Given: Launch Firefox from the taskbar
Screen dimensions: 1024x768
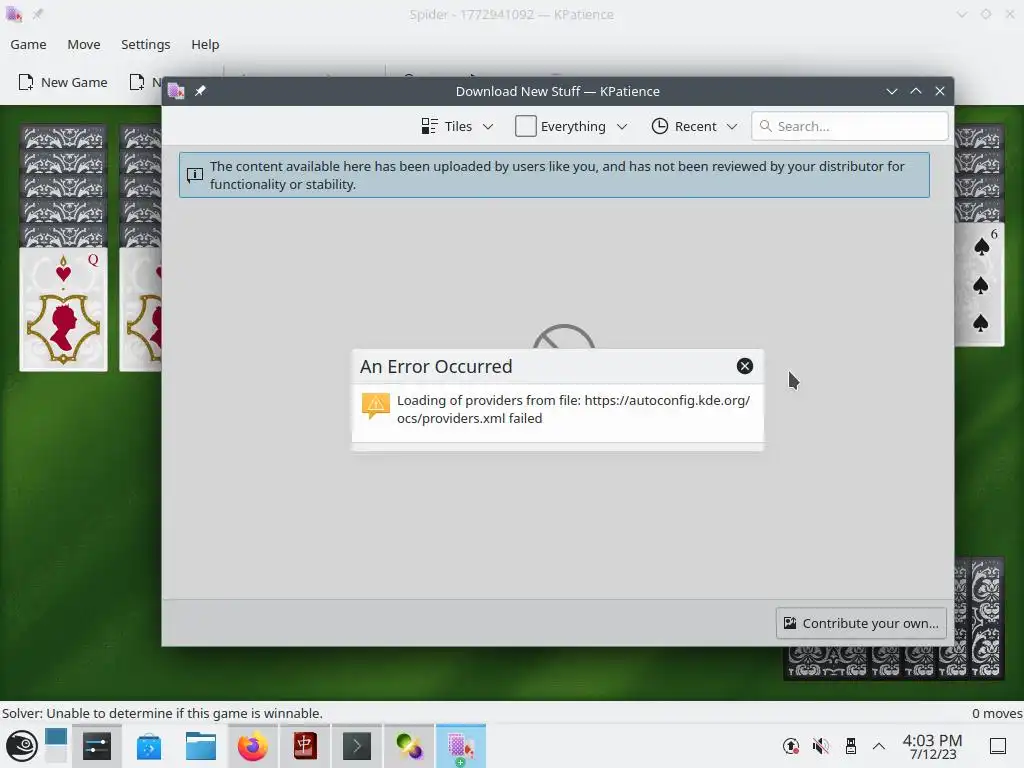Looking at the screenshot, I should pos(253,746).
